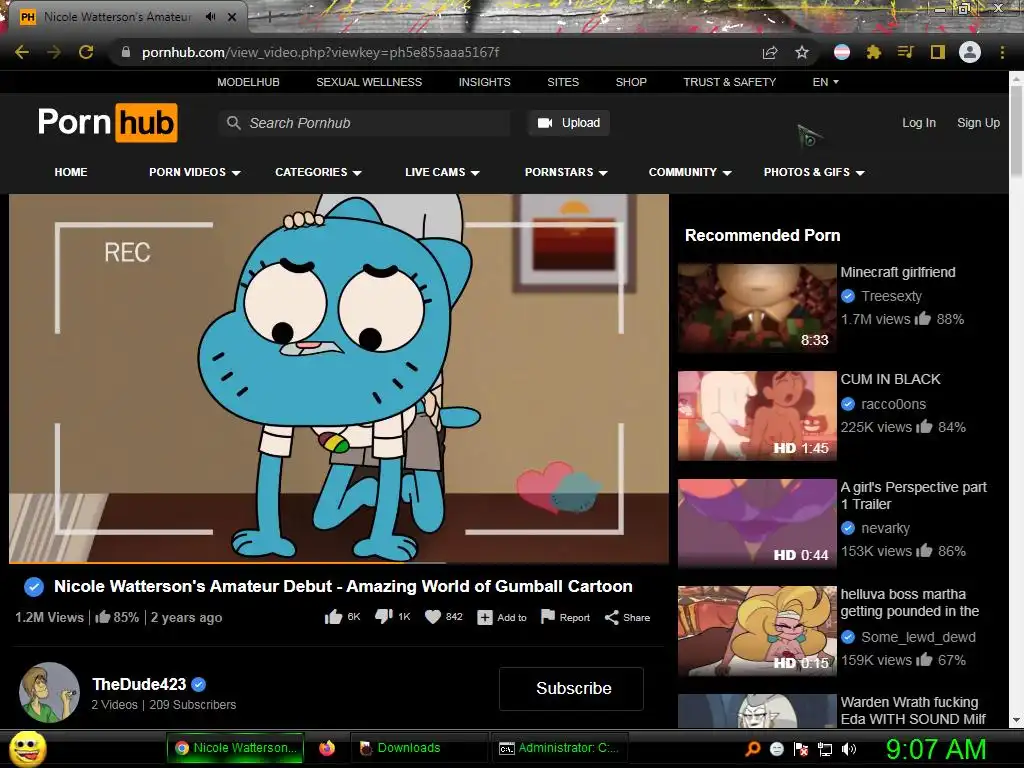Close the current browser tab
Image resolution: width=1024 pixels, height=768 pixels.
pyautogui.click(x=232, y=17)
